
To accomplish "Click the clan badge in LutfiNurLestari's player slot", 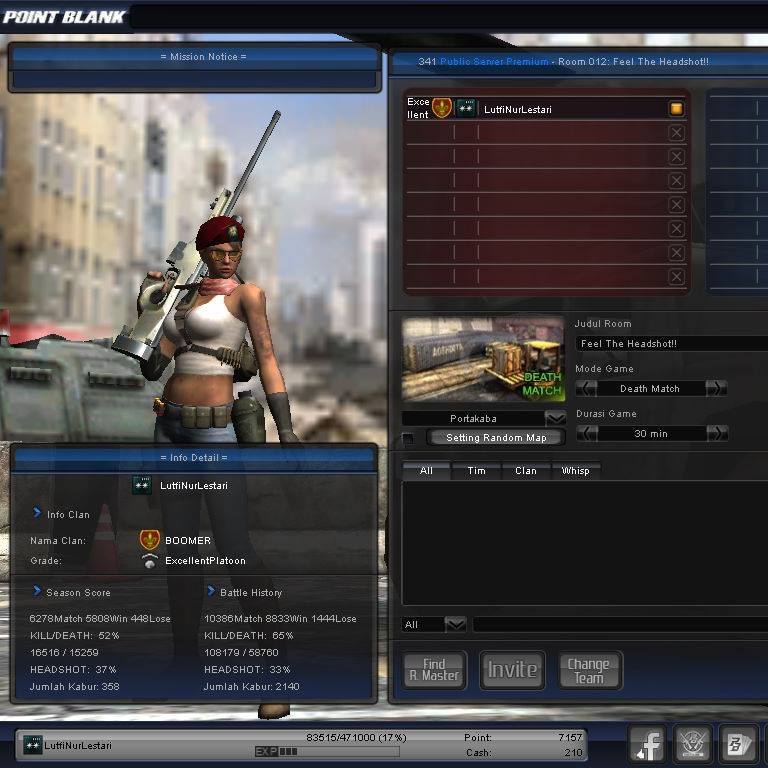I will 442,108.
